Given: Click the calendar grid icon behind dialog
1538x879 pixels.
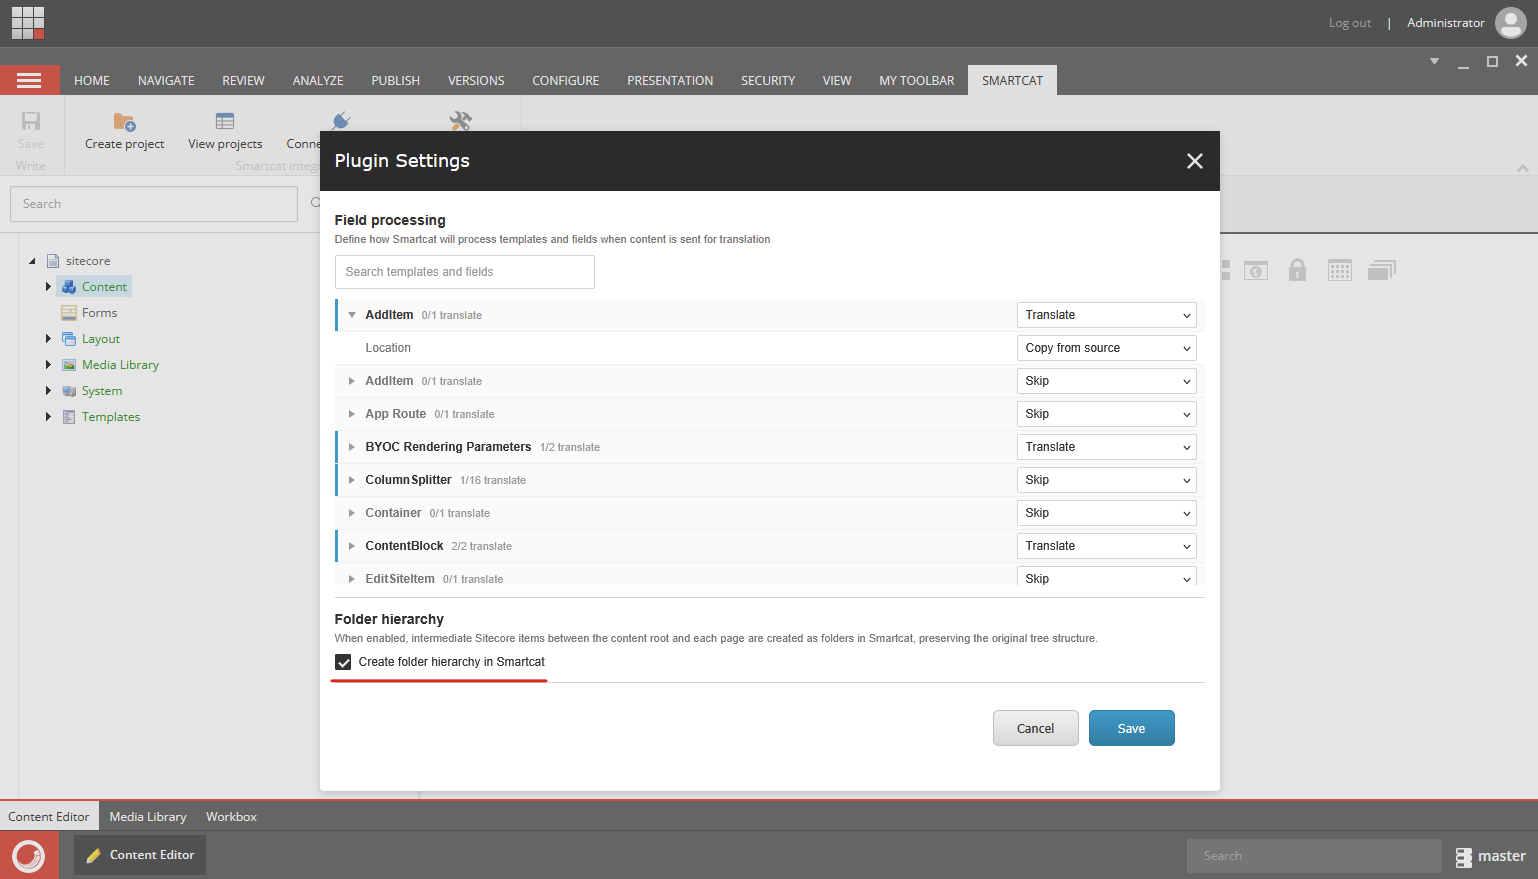Looking at the screenshot, I should (x=1340, y=270).
